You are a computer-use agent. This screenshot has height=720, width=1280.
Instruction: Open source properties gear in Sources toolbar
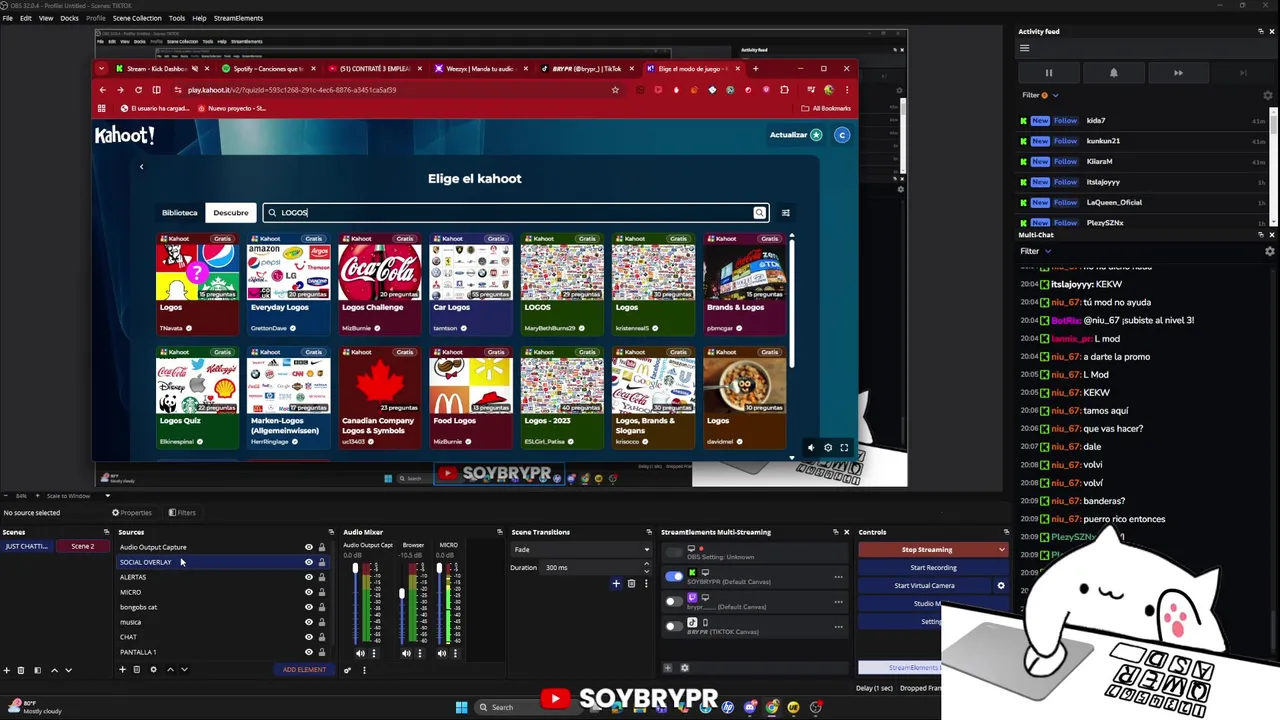click(x=153, y=670)
